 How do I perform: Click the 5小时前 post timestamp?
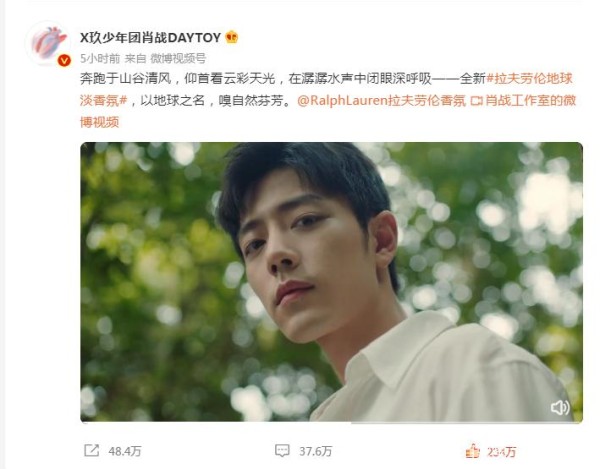100,59
